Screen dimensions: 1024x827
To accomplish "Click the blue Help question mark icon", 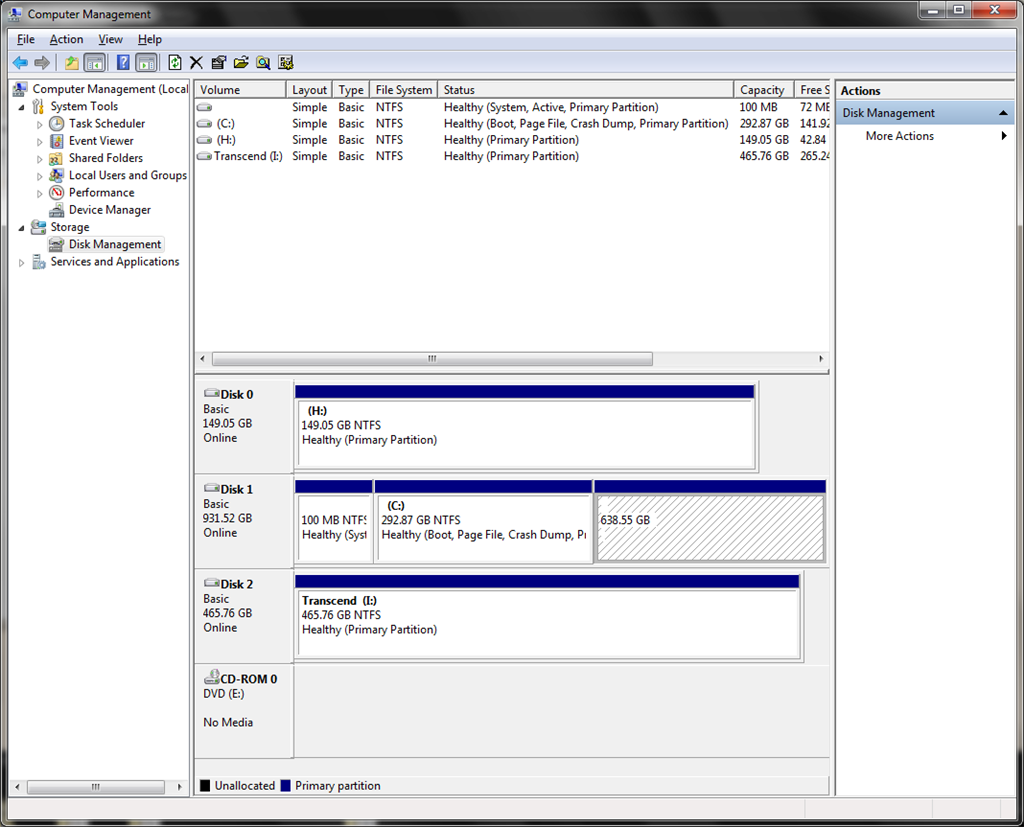I will (x=123, y=63).
